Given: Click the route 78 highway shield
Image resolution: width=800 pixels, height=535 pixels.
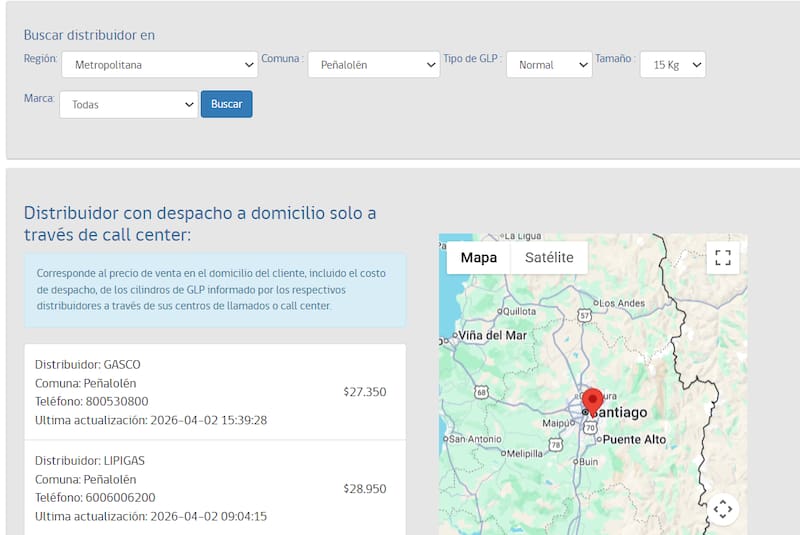Looking at the screenshot, I should (x=556, y=445).
